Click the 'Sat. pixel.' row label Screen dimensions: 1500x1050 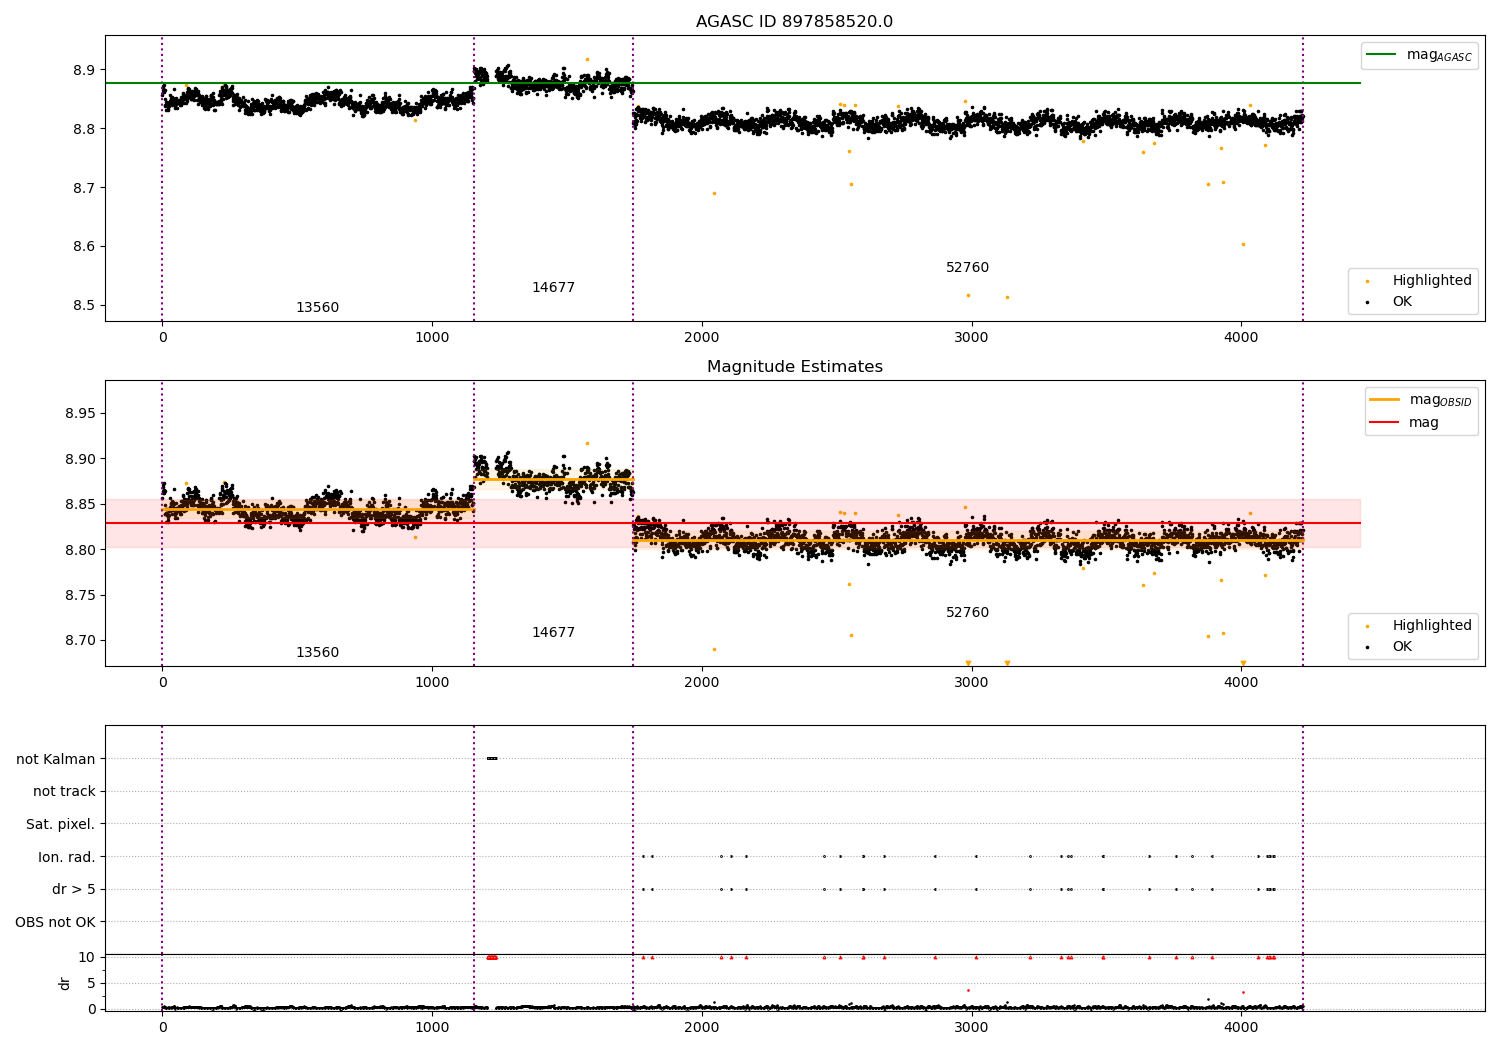61,825
